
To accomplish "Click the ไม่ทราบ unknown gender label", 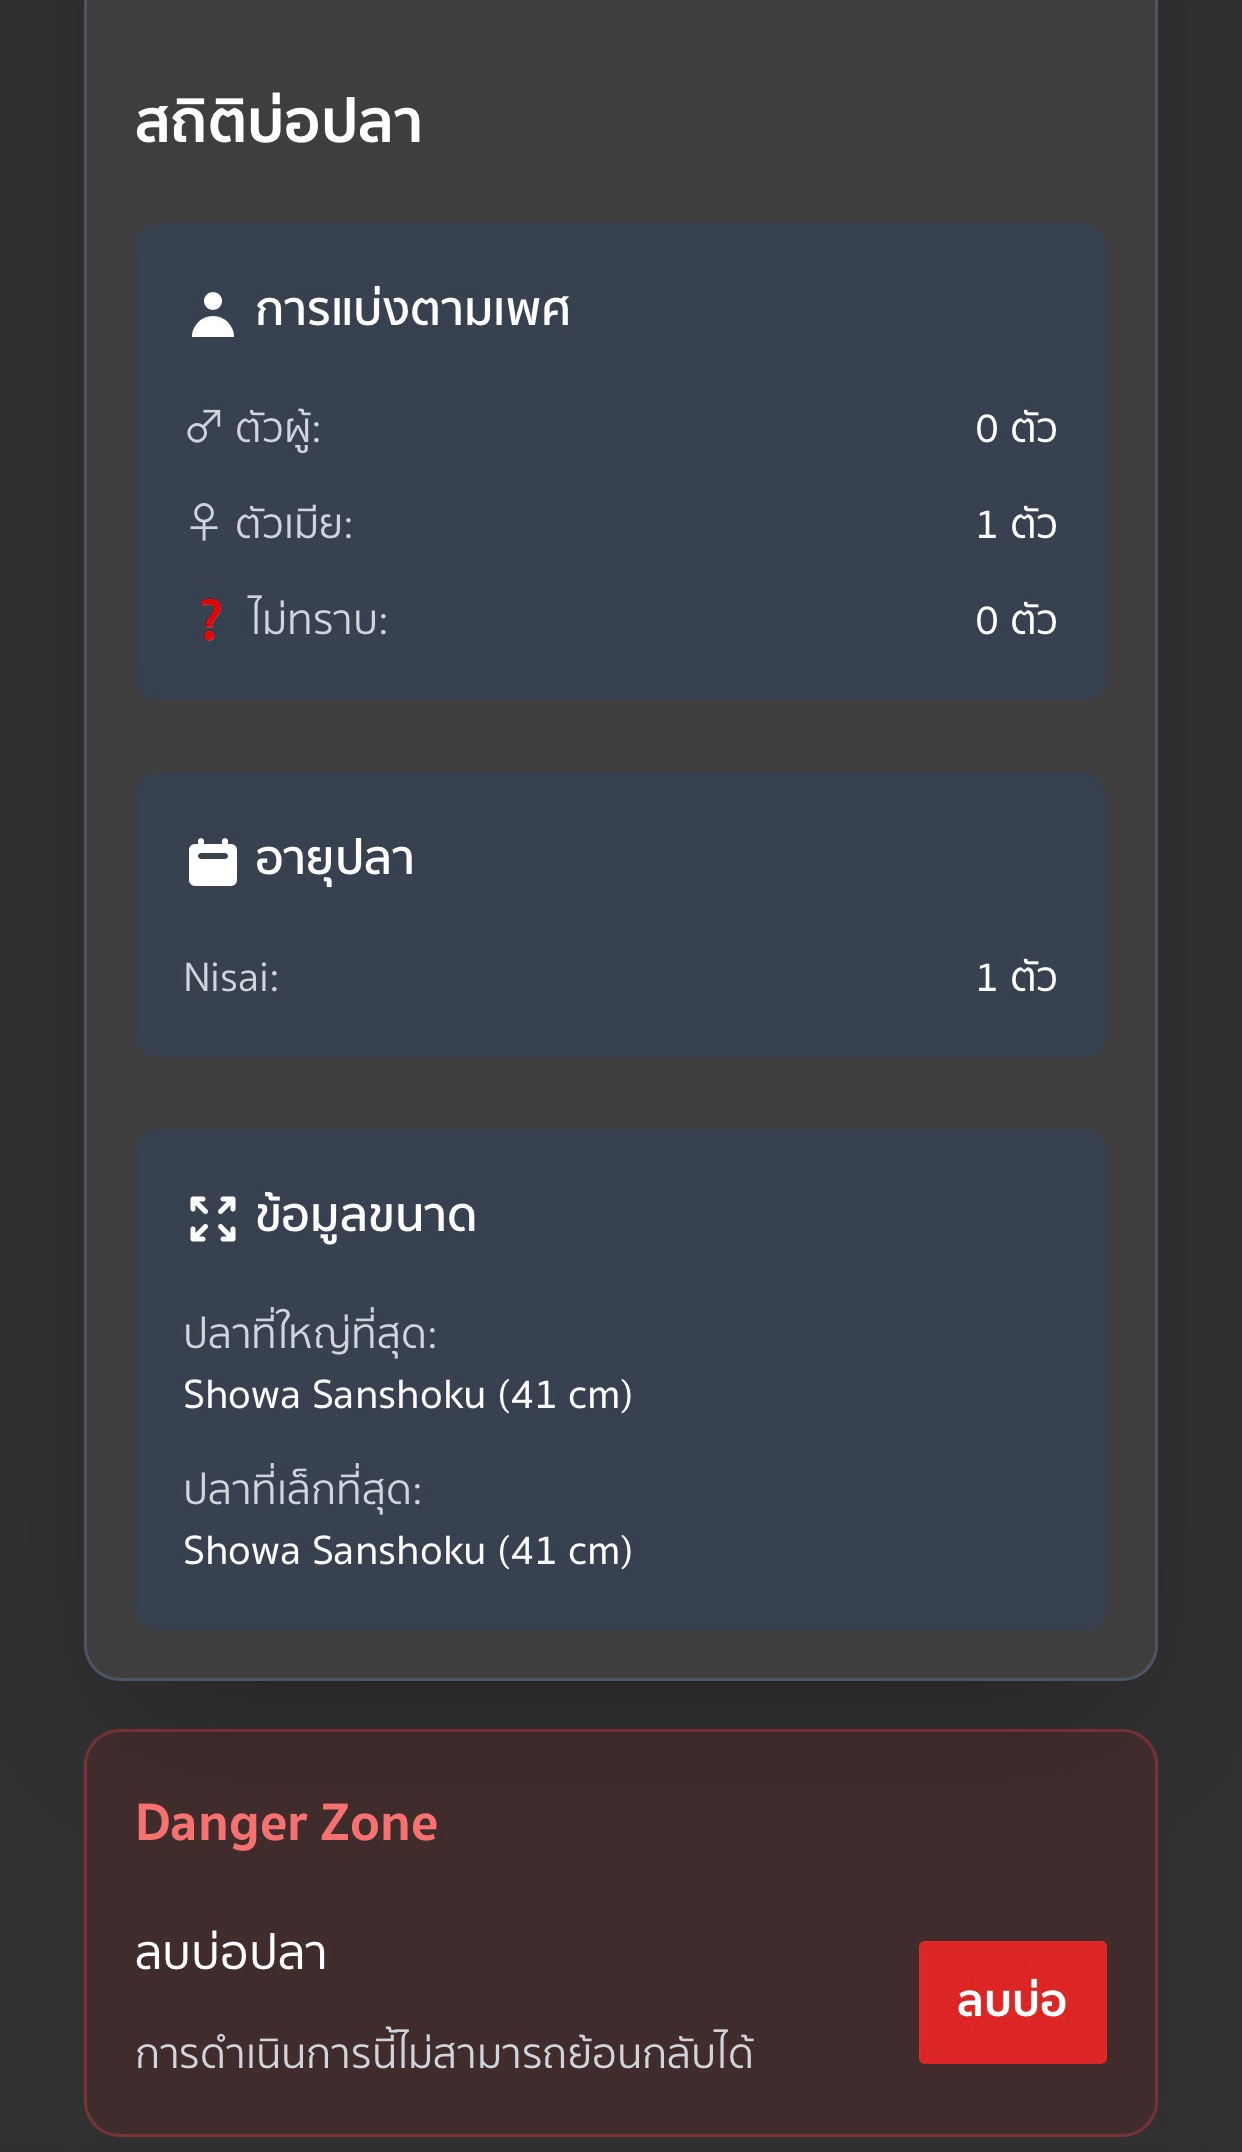I will coord(317,619).
